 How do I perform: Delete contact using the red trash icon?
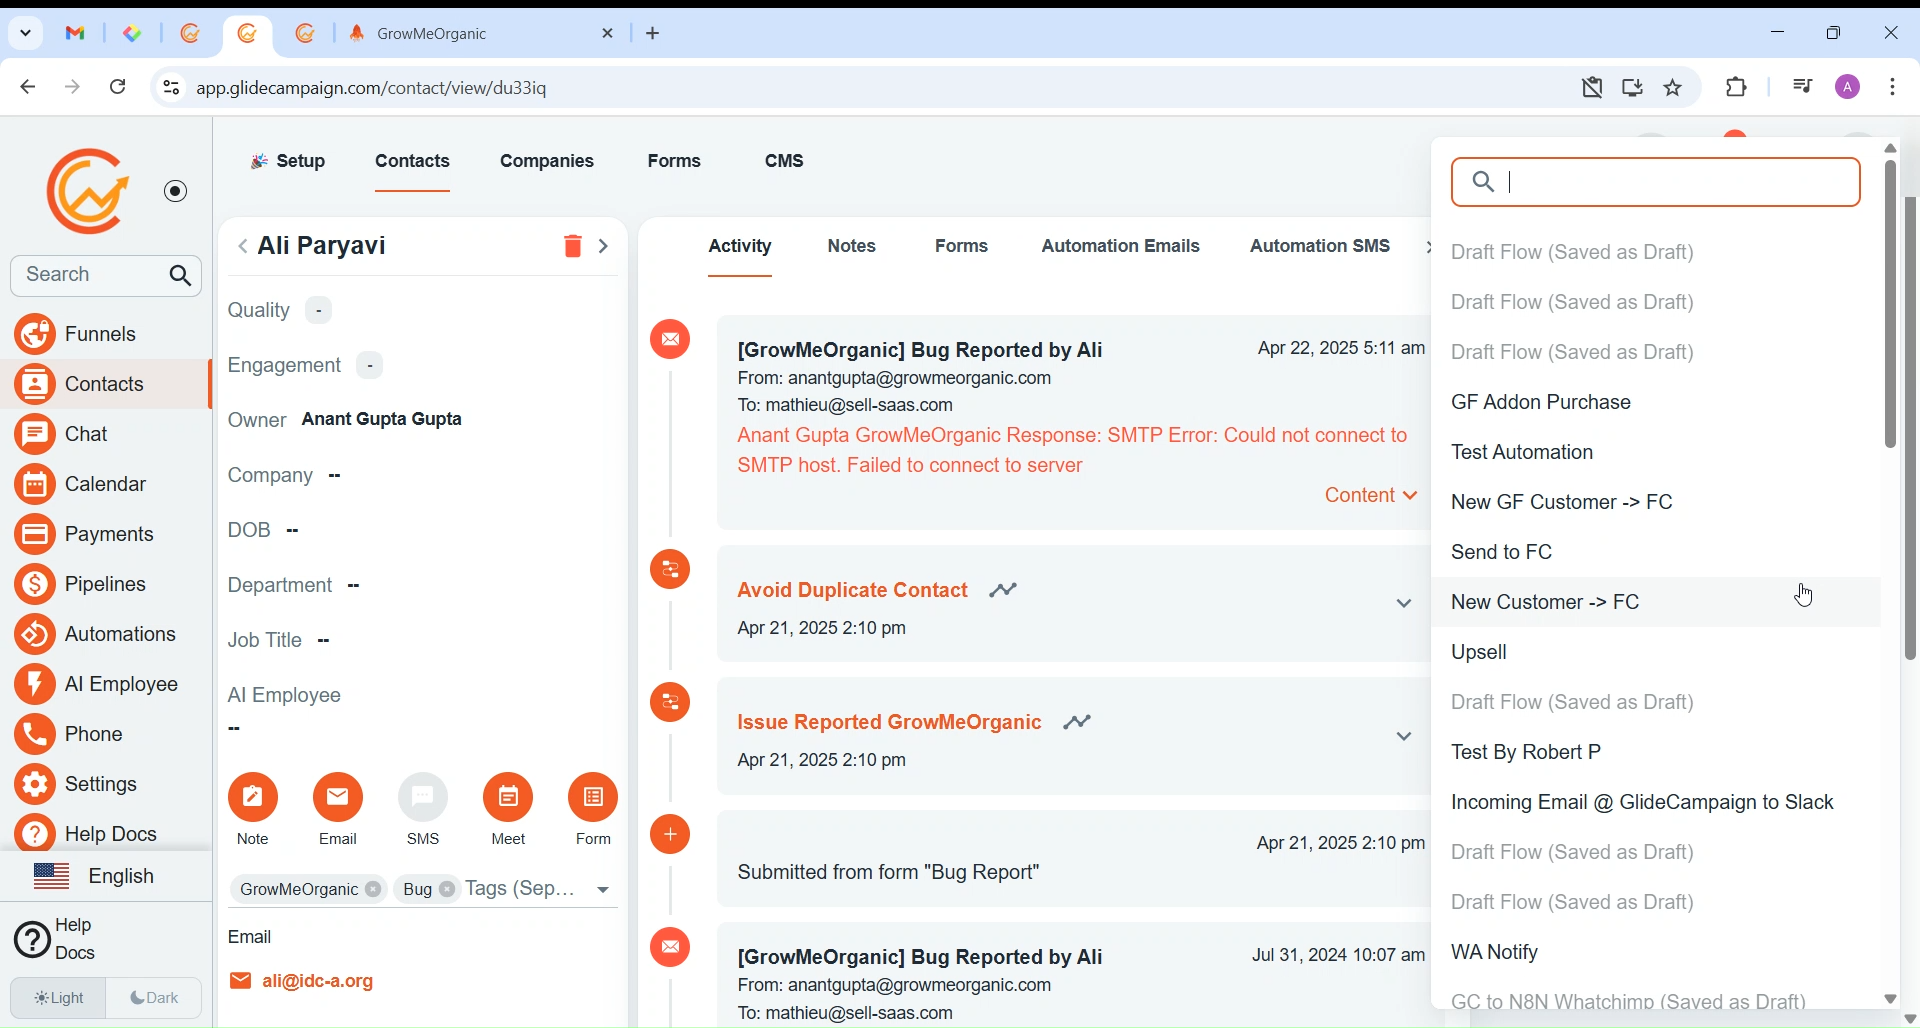click(572, 247)
